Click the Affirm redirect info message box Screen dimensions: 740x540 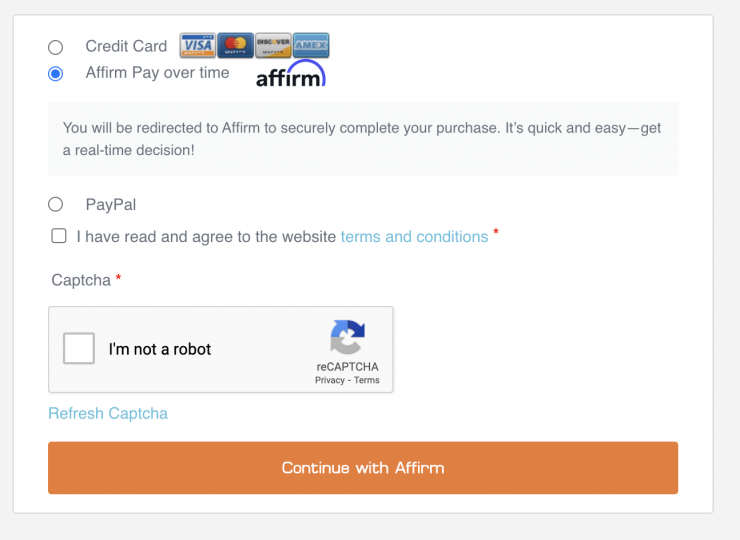[362, 139]
